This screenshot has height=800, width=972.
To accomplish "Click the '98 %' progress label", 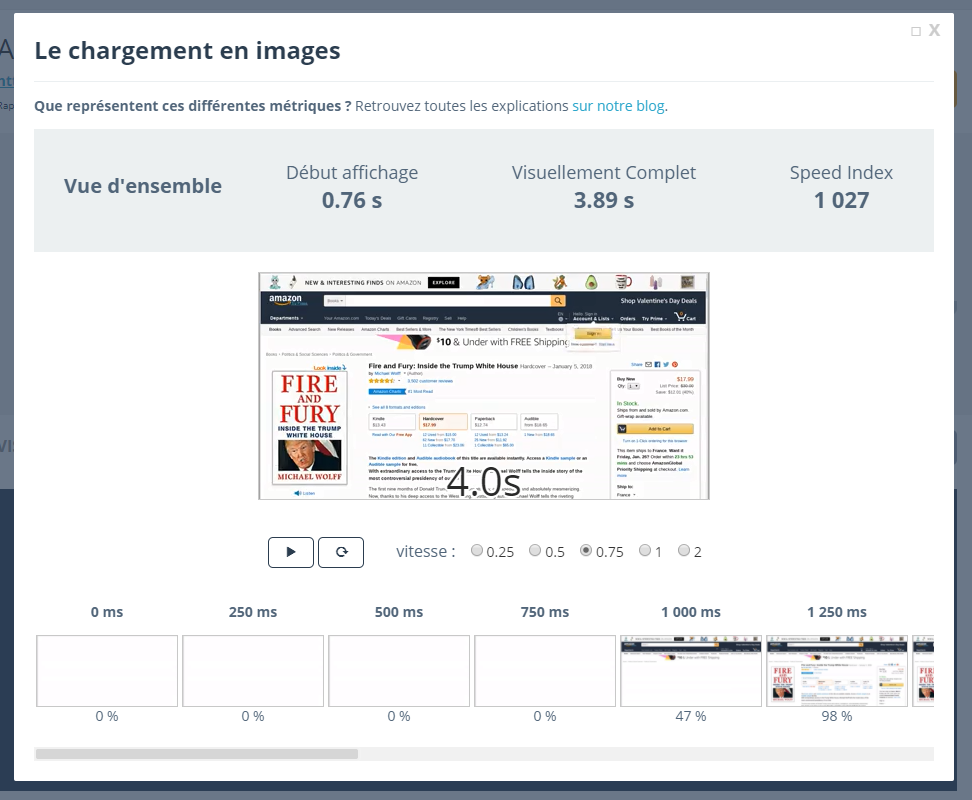I will (x=837, y=716).
